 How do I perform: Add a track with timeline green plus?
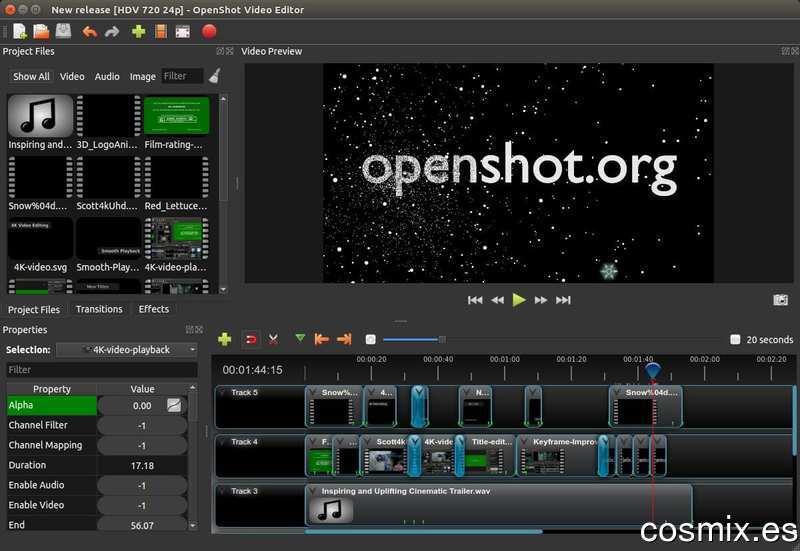[x=224, y=339]
